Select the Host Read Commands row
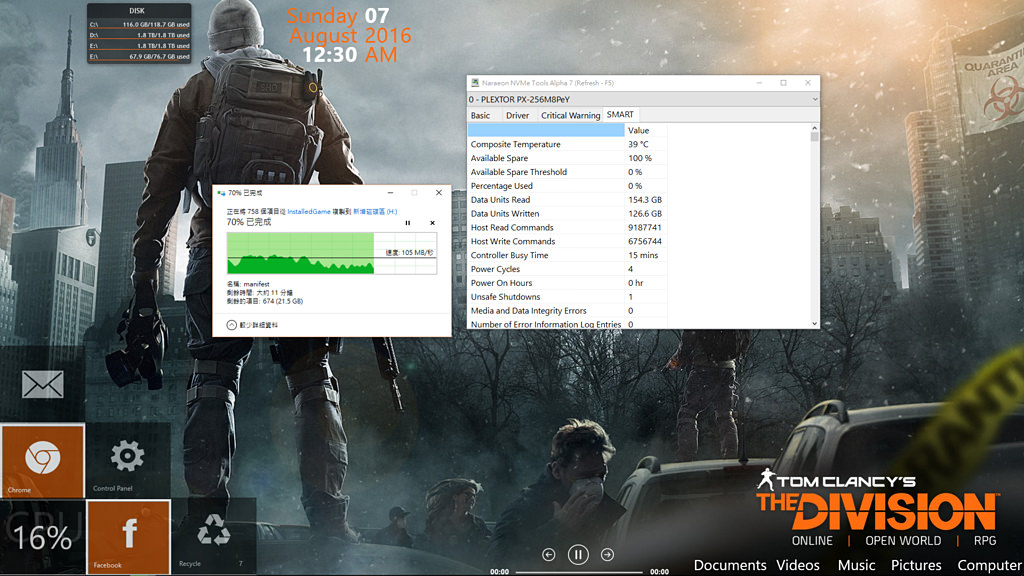 coord(567,227)
